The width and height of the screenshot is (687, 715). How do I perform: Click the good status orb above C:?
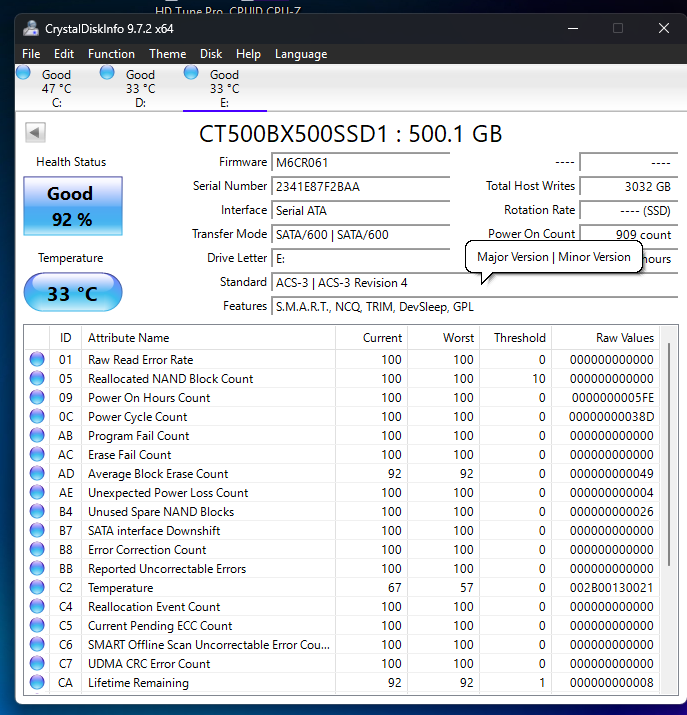pos(23,73)
